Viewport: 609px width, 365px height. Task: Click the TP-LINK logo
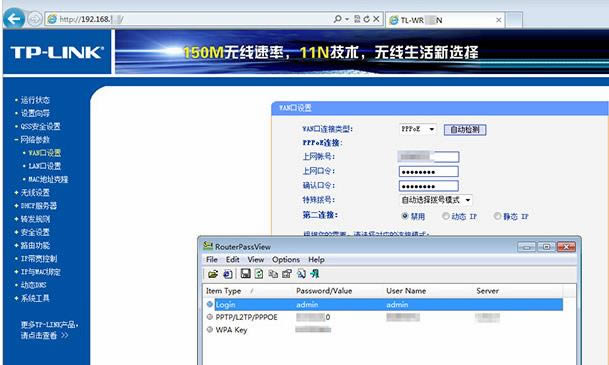[57, 52]
